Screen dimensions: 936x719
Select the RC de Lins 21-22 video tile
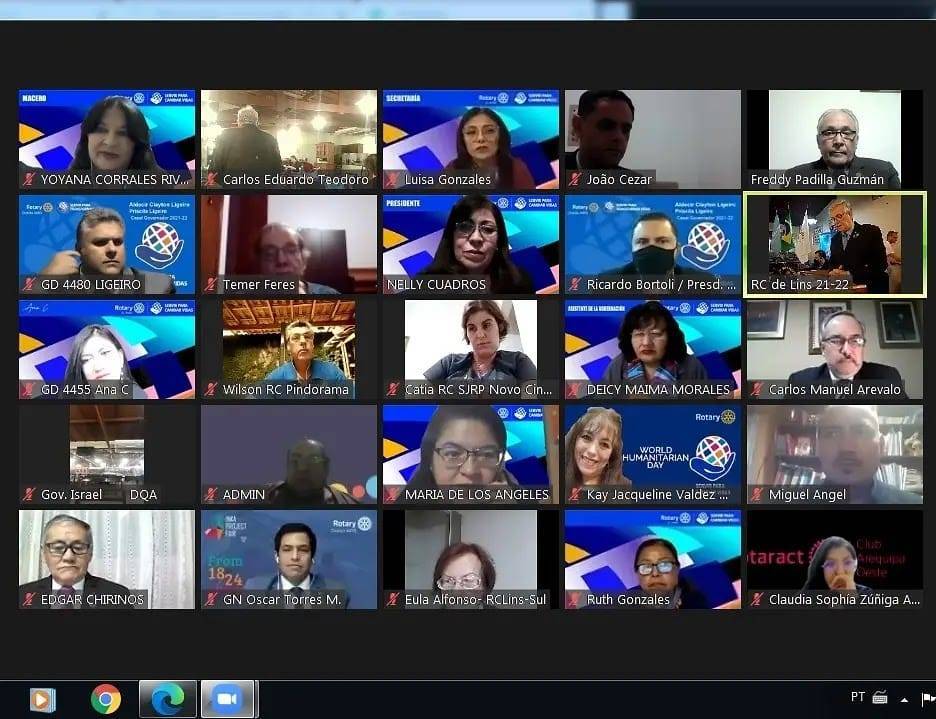(834, 243)
